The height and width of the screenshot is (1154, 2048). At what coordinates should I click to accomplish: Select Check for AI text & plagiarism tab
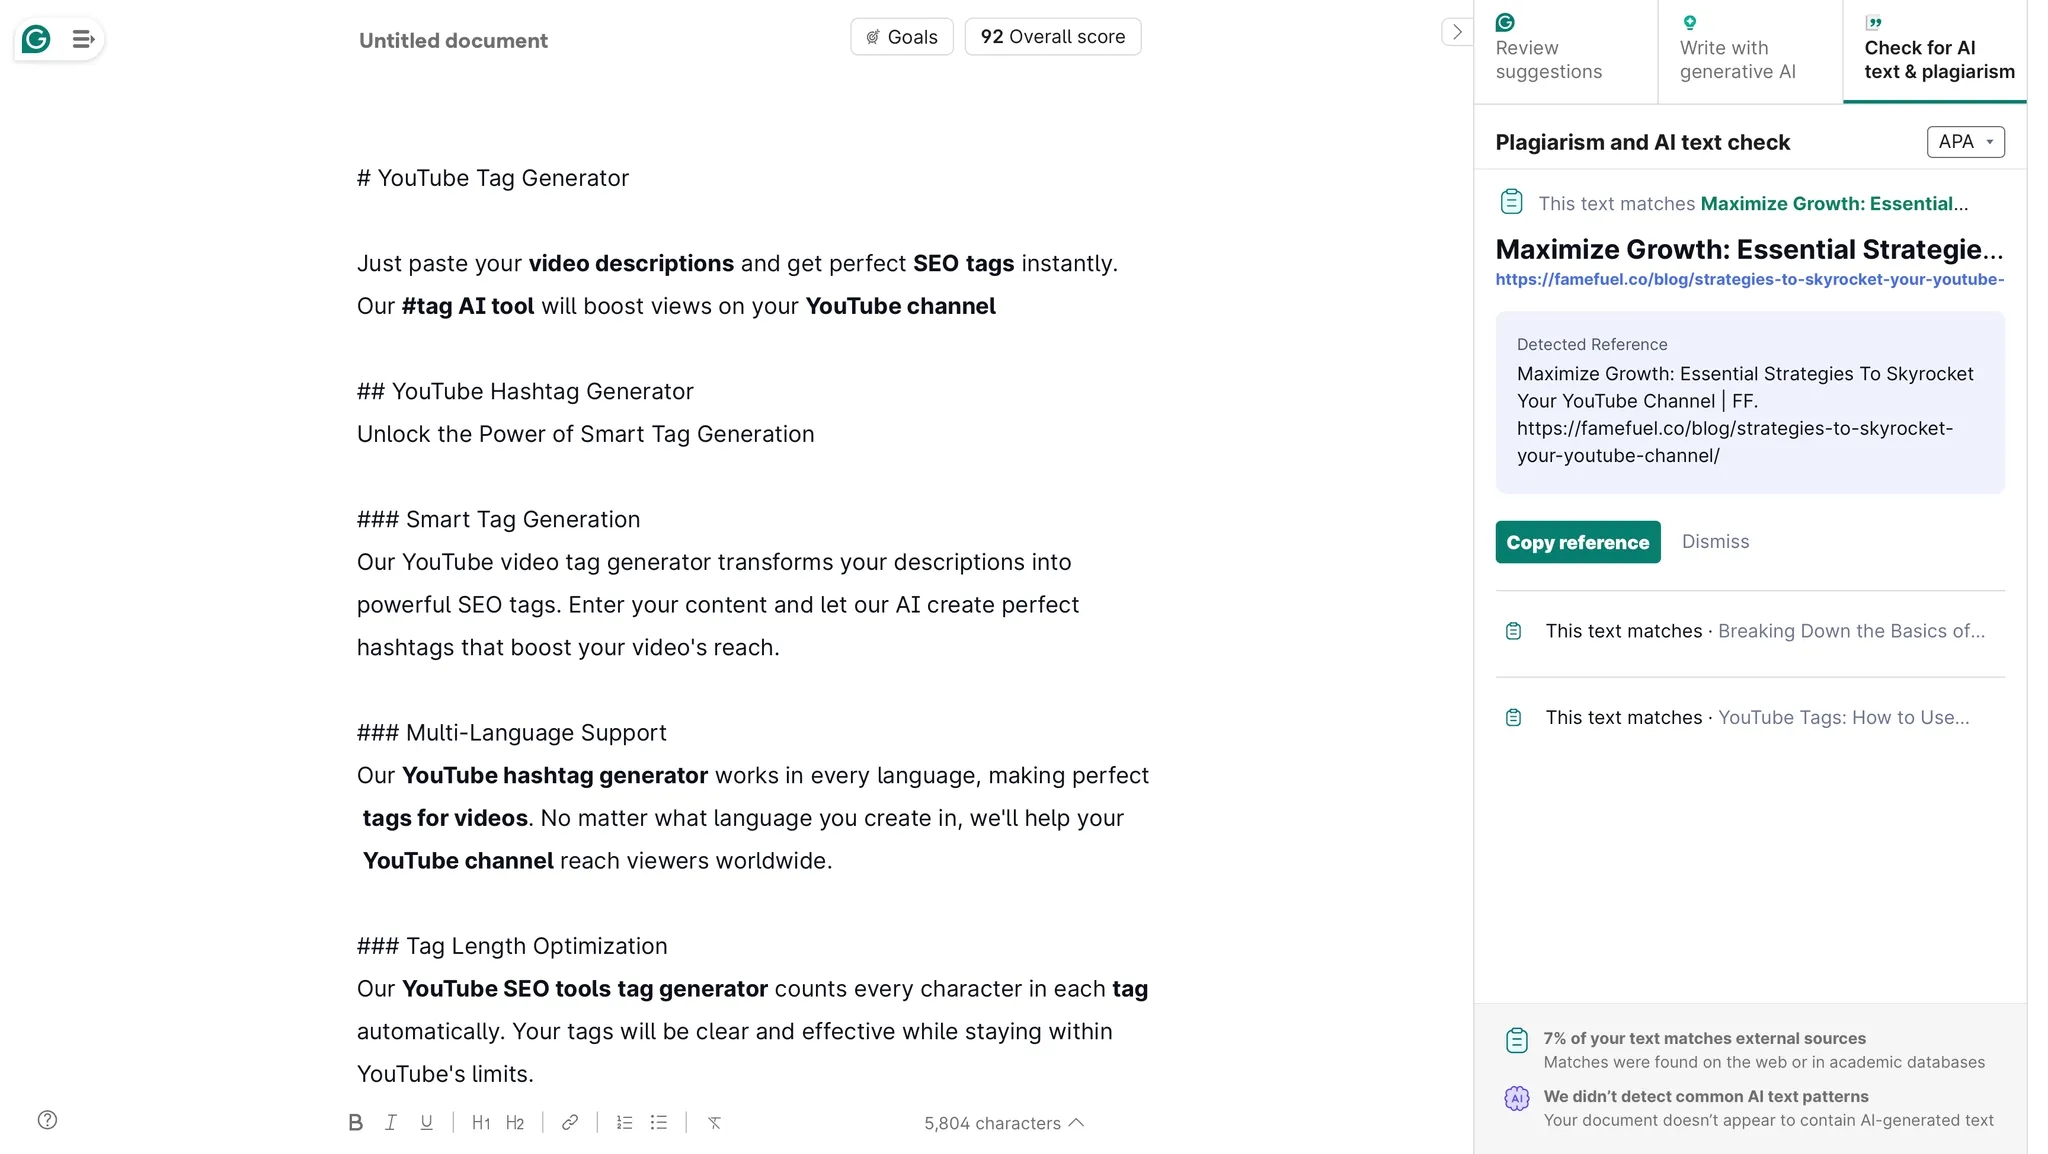(1935, 51)
